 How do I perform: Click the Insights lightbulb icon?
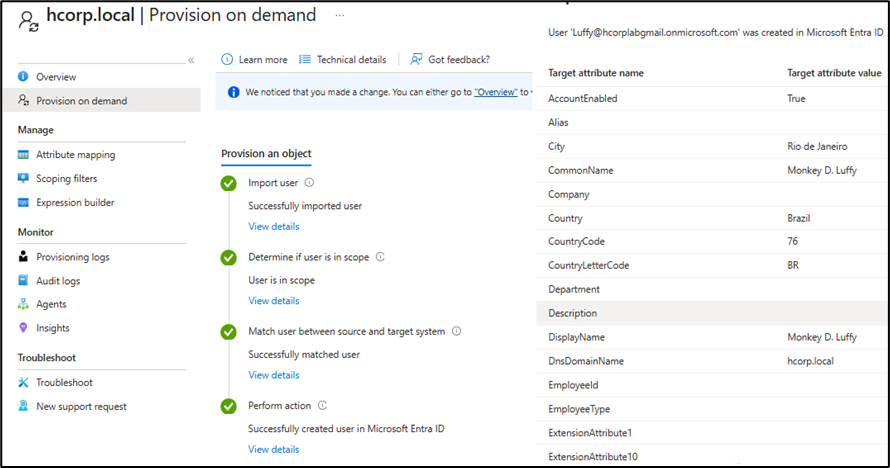23,329
